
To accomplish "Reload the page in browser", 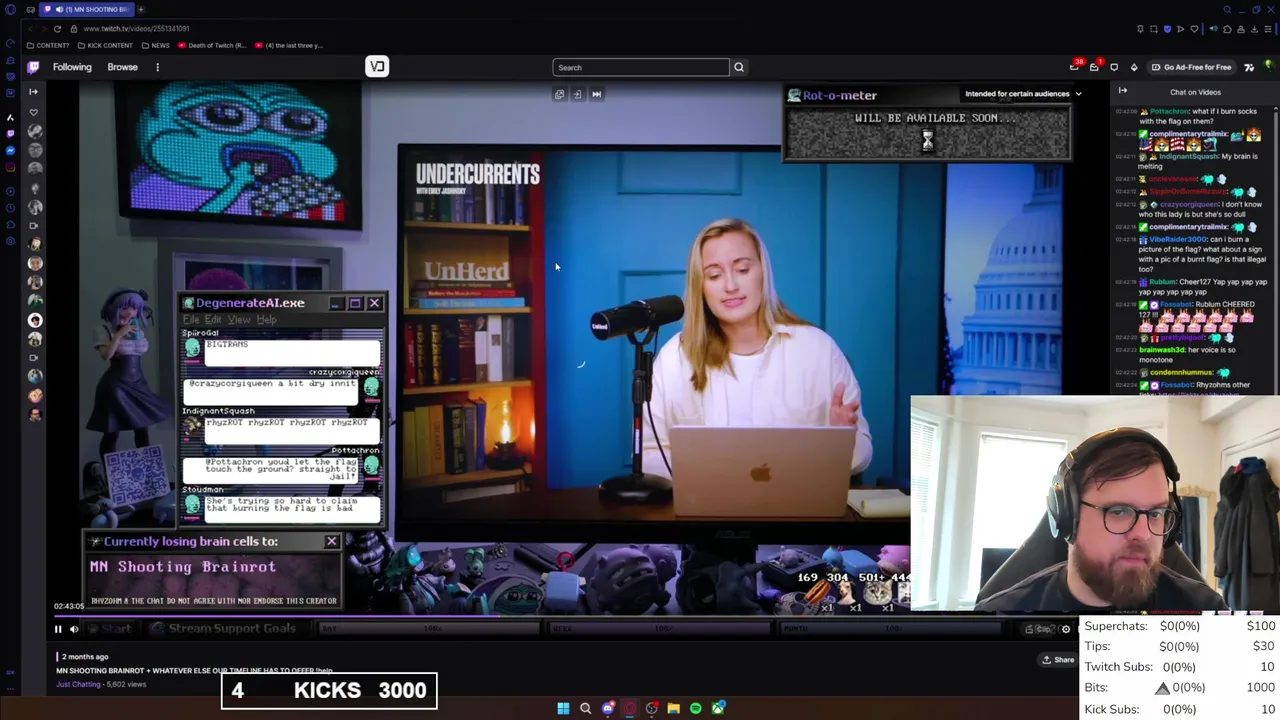I will click(57, 29).
